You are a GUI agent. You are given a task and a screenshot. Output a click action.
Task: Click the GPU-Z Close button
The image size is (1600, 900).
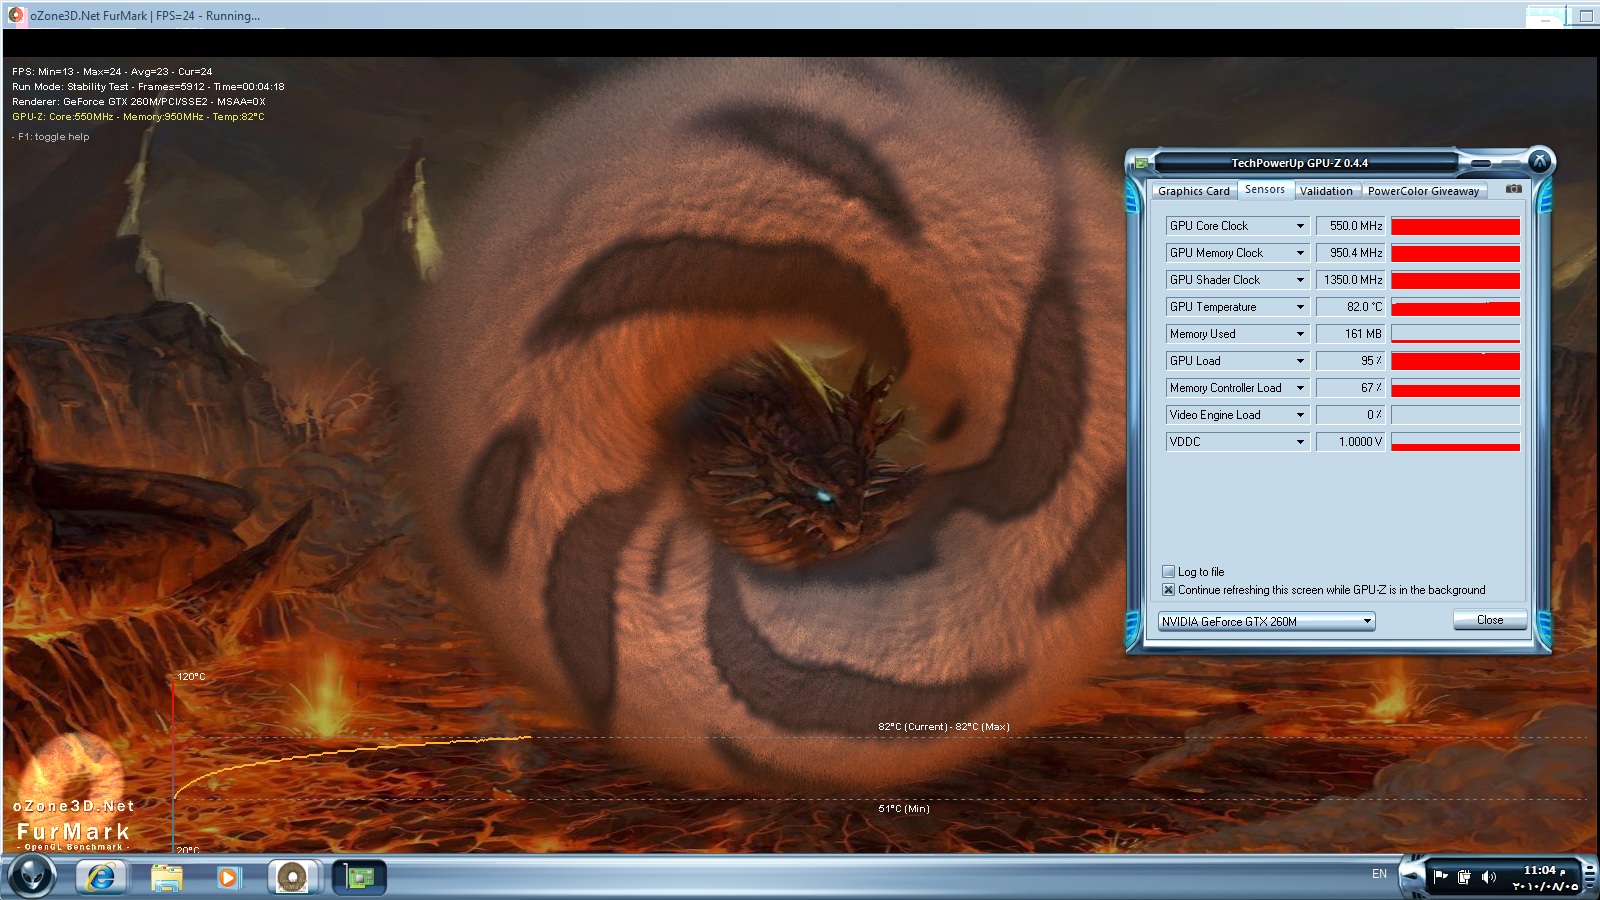1490,620
